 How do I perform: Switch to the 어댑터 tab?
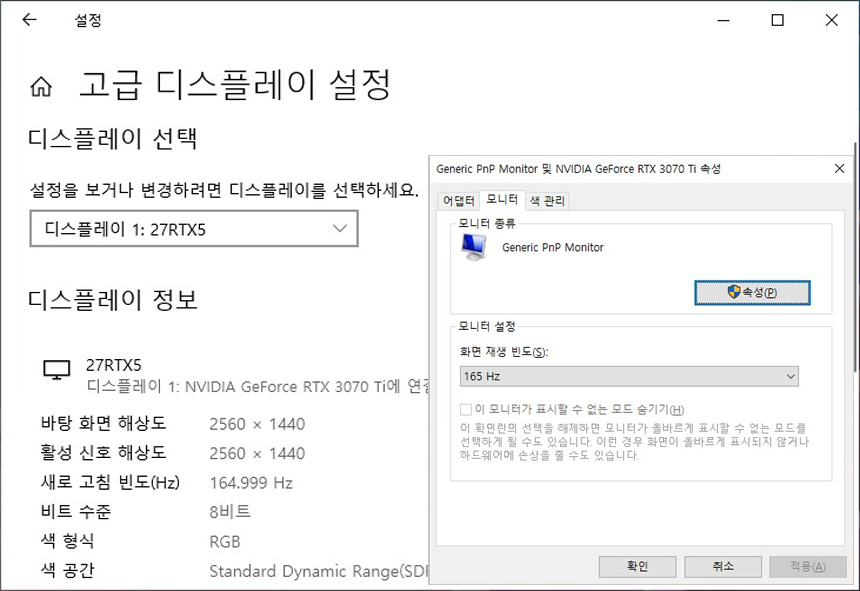[x=458, y=201]
